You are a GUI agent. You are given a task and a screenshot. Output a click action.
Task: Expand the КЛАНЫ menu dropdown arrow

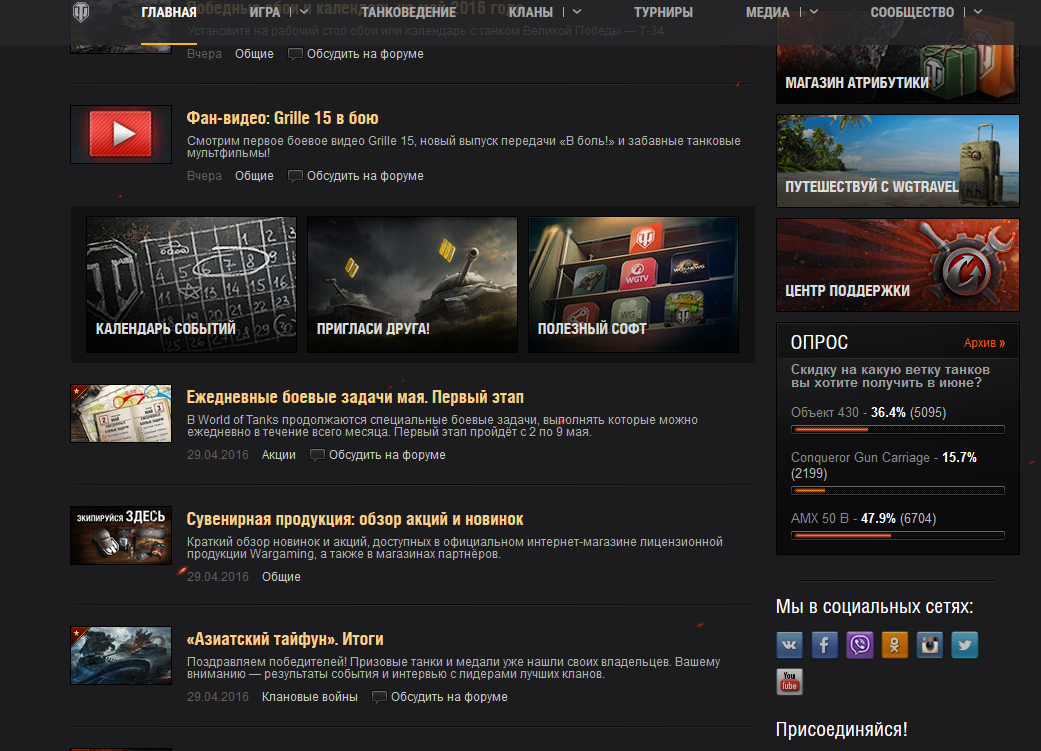(577, 12)
